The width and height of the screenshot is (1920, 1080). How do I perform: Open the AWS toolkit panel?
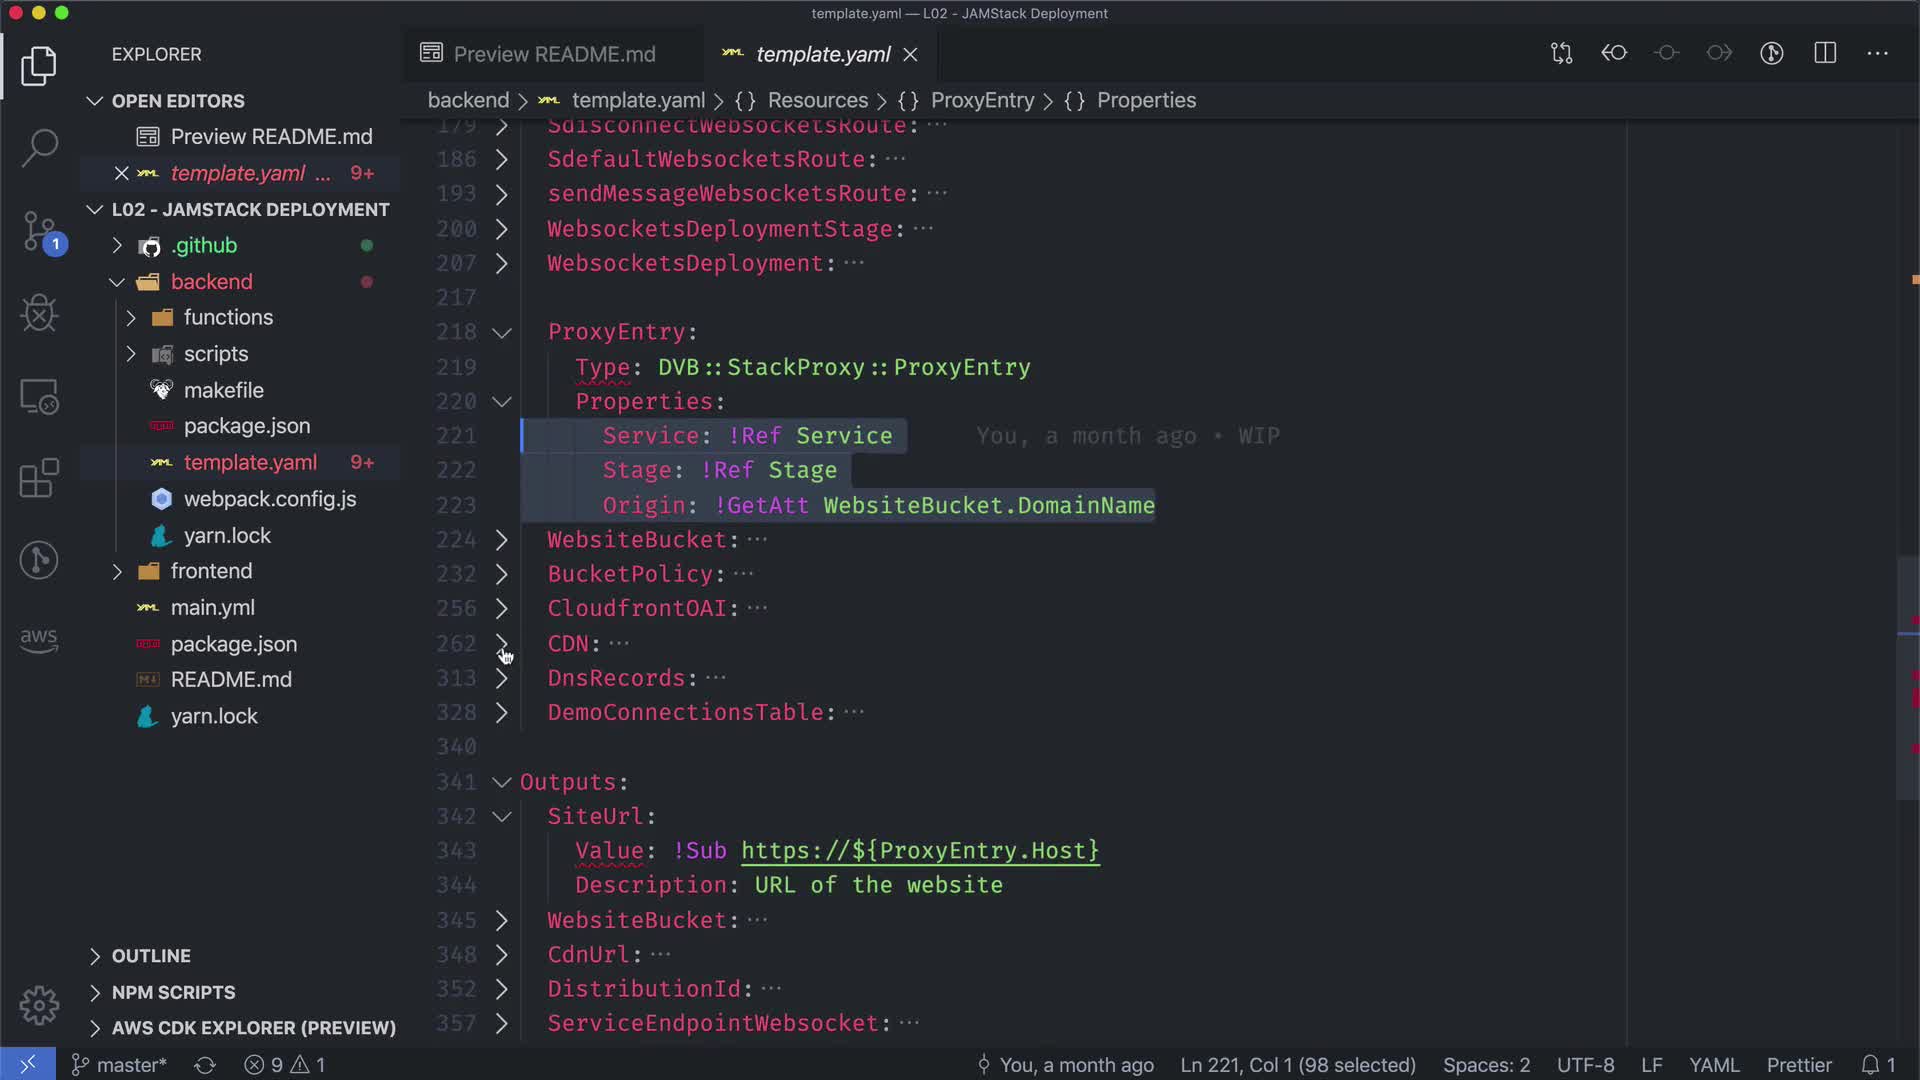click(x=39, y=639)
